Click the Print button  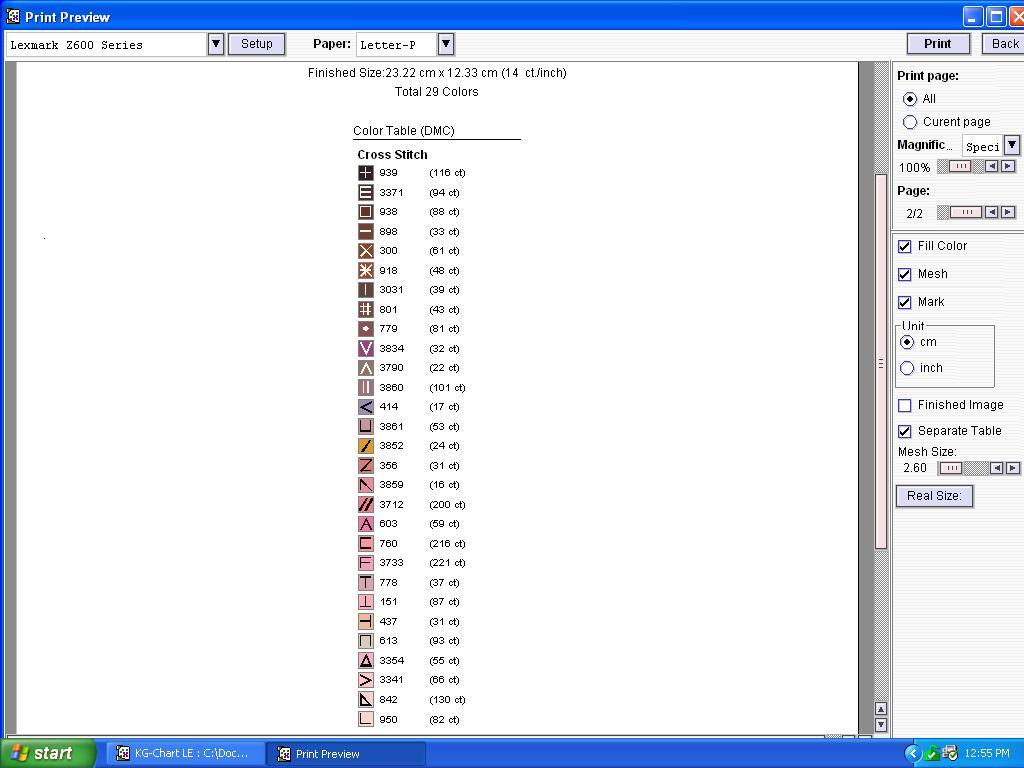pos(937,44)
